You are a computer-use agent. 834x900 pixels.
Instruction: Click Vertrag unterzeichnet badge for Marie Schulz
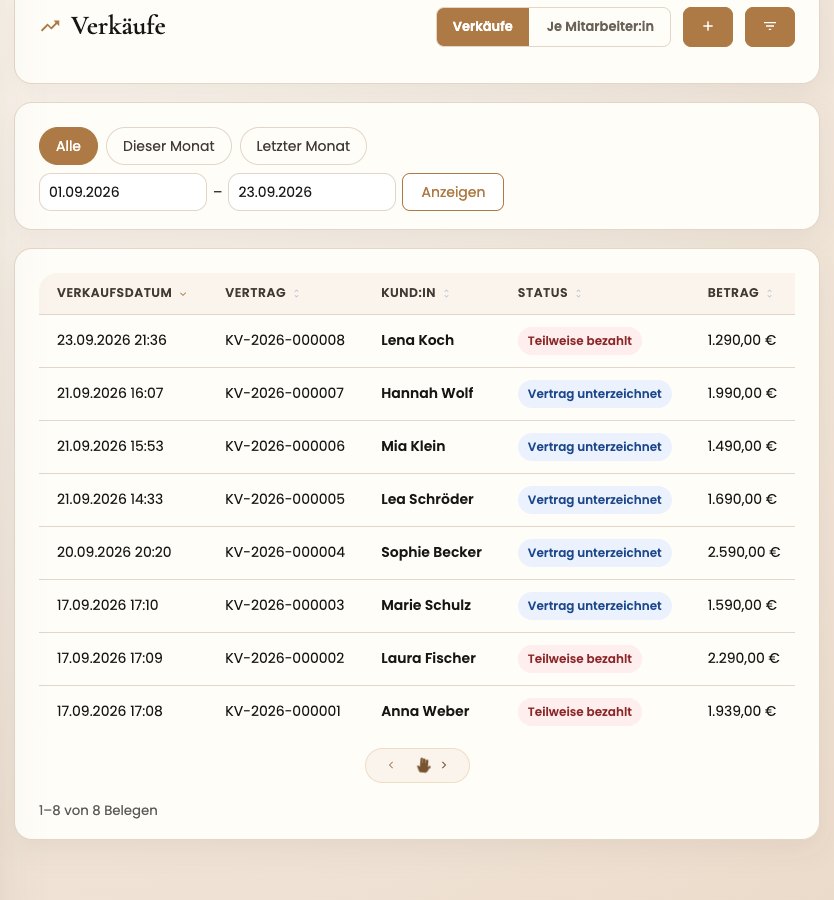click(x=595, y=606)
